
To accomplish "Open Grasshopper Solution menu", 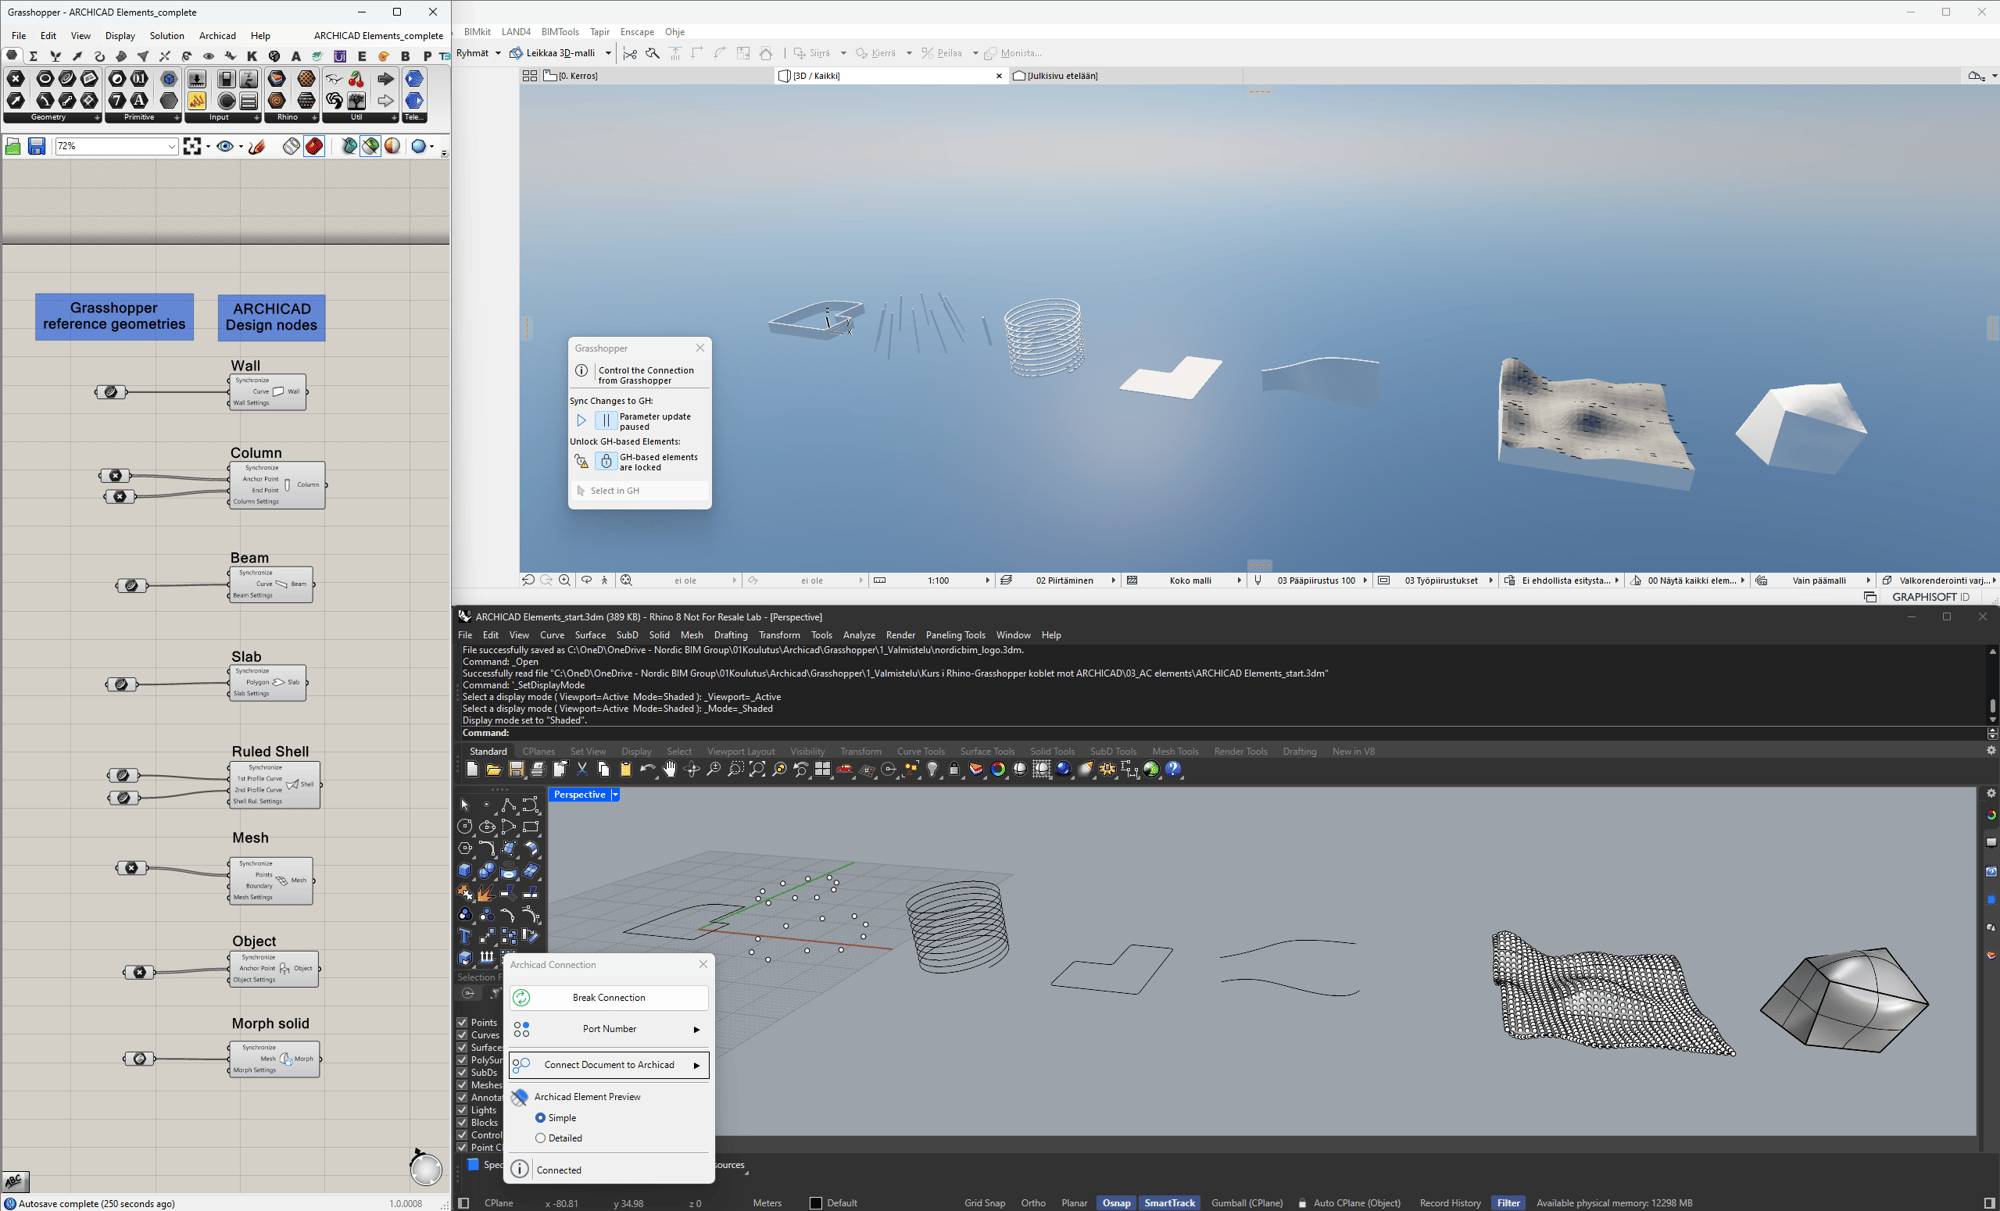I will [x=167, y=36].
